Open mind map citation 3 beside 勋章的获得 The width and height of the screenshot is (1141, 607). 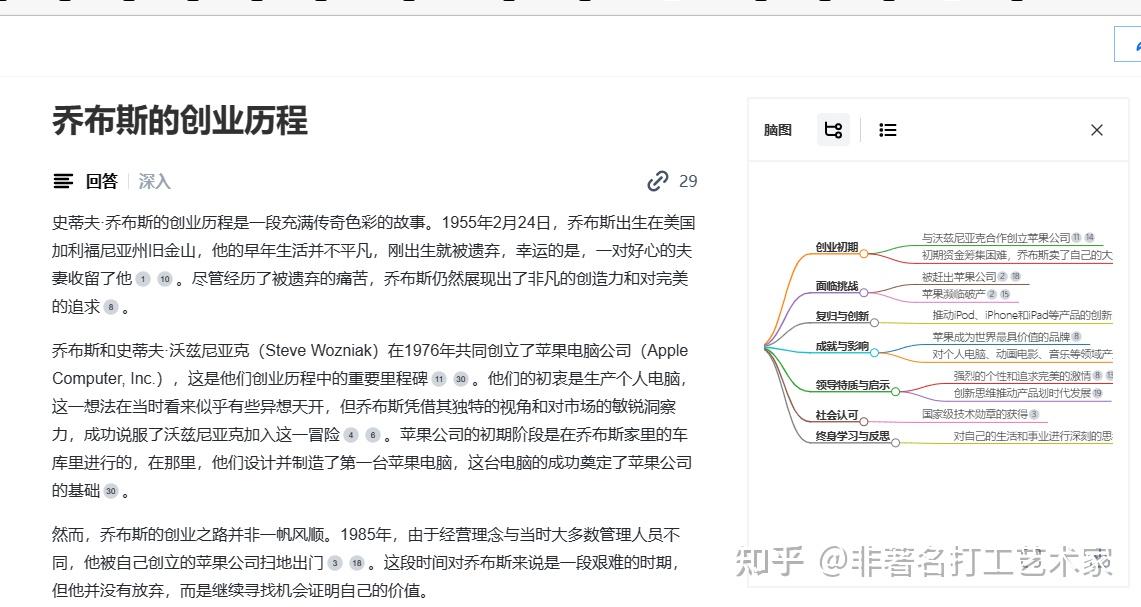click(1034, 414)
